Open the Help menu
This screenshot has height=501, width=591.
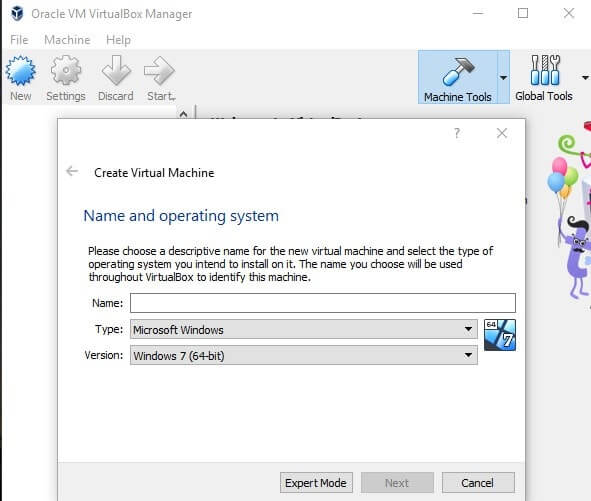(x=118, y=40)
